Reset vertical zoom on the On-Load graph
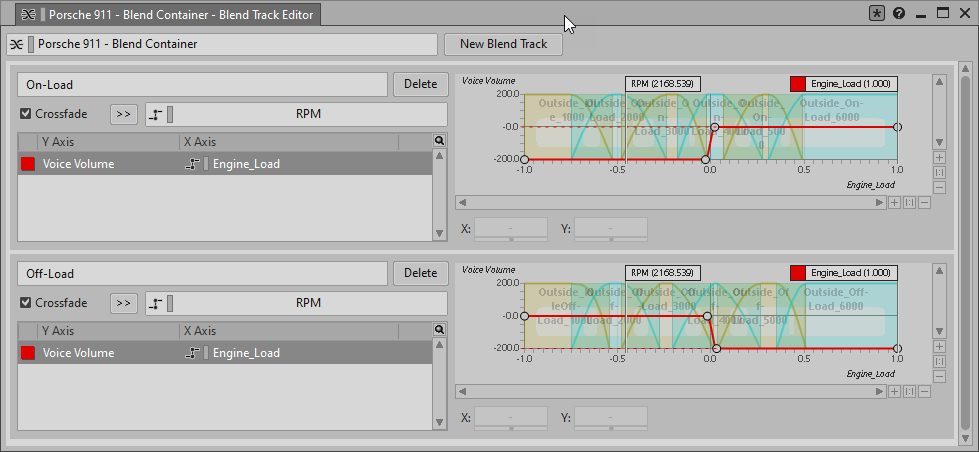979x452 pixels. tap(938, 172)
